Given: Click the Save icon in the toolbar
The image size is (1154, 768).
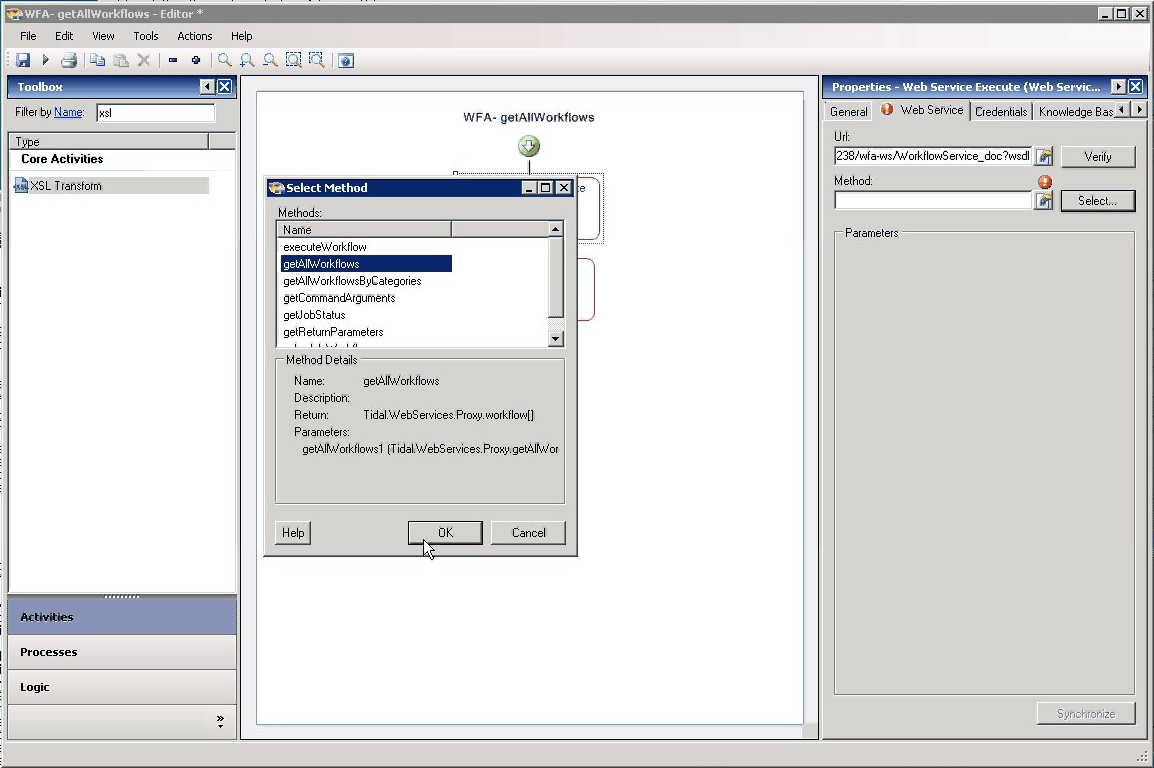Looking at the screenshot, I should point(23,61).
